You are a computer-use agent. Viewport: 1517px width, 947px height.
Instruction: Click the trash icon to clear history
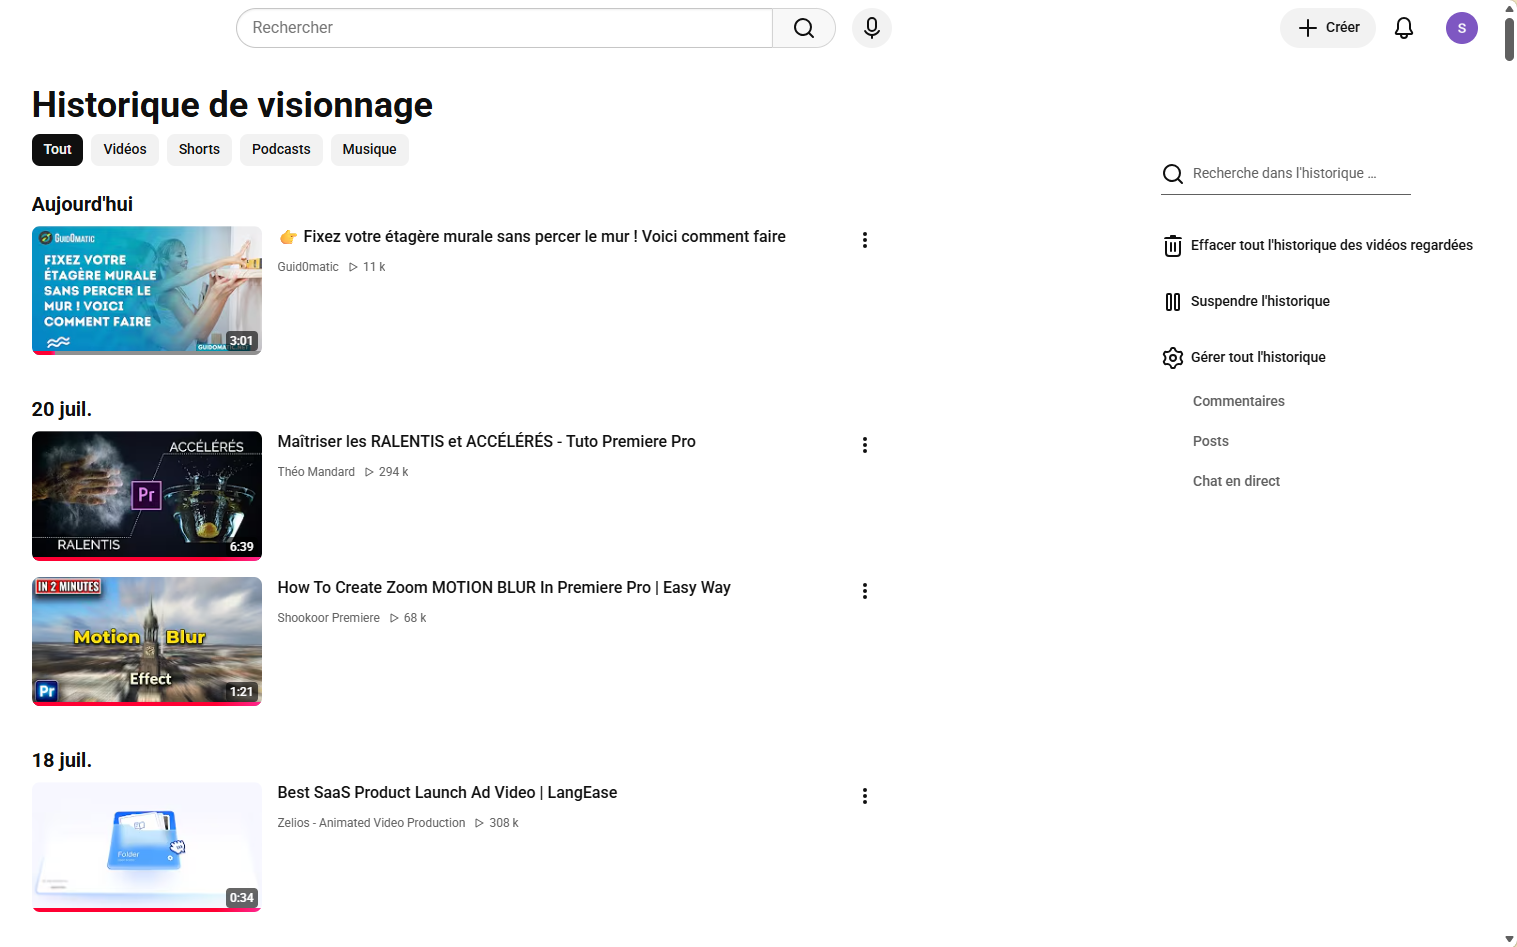point(1173,246)
